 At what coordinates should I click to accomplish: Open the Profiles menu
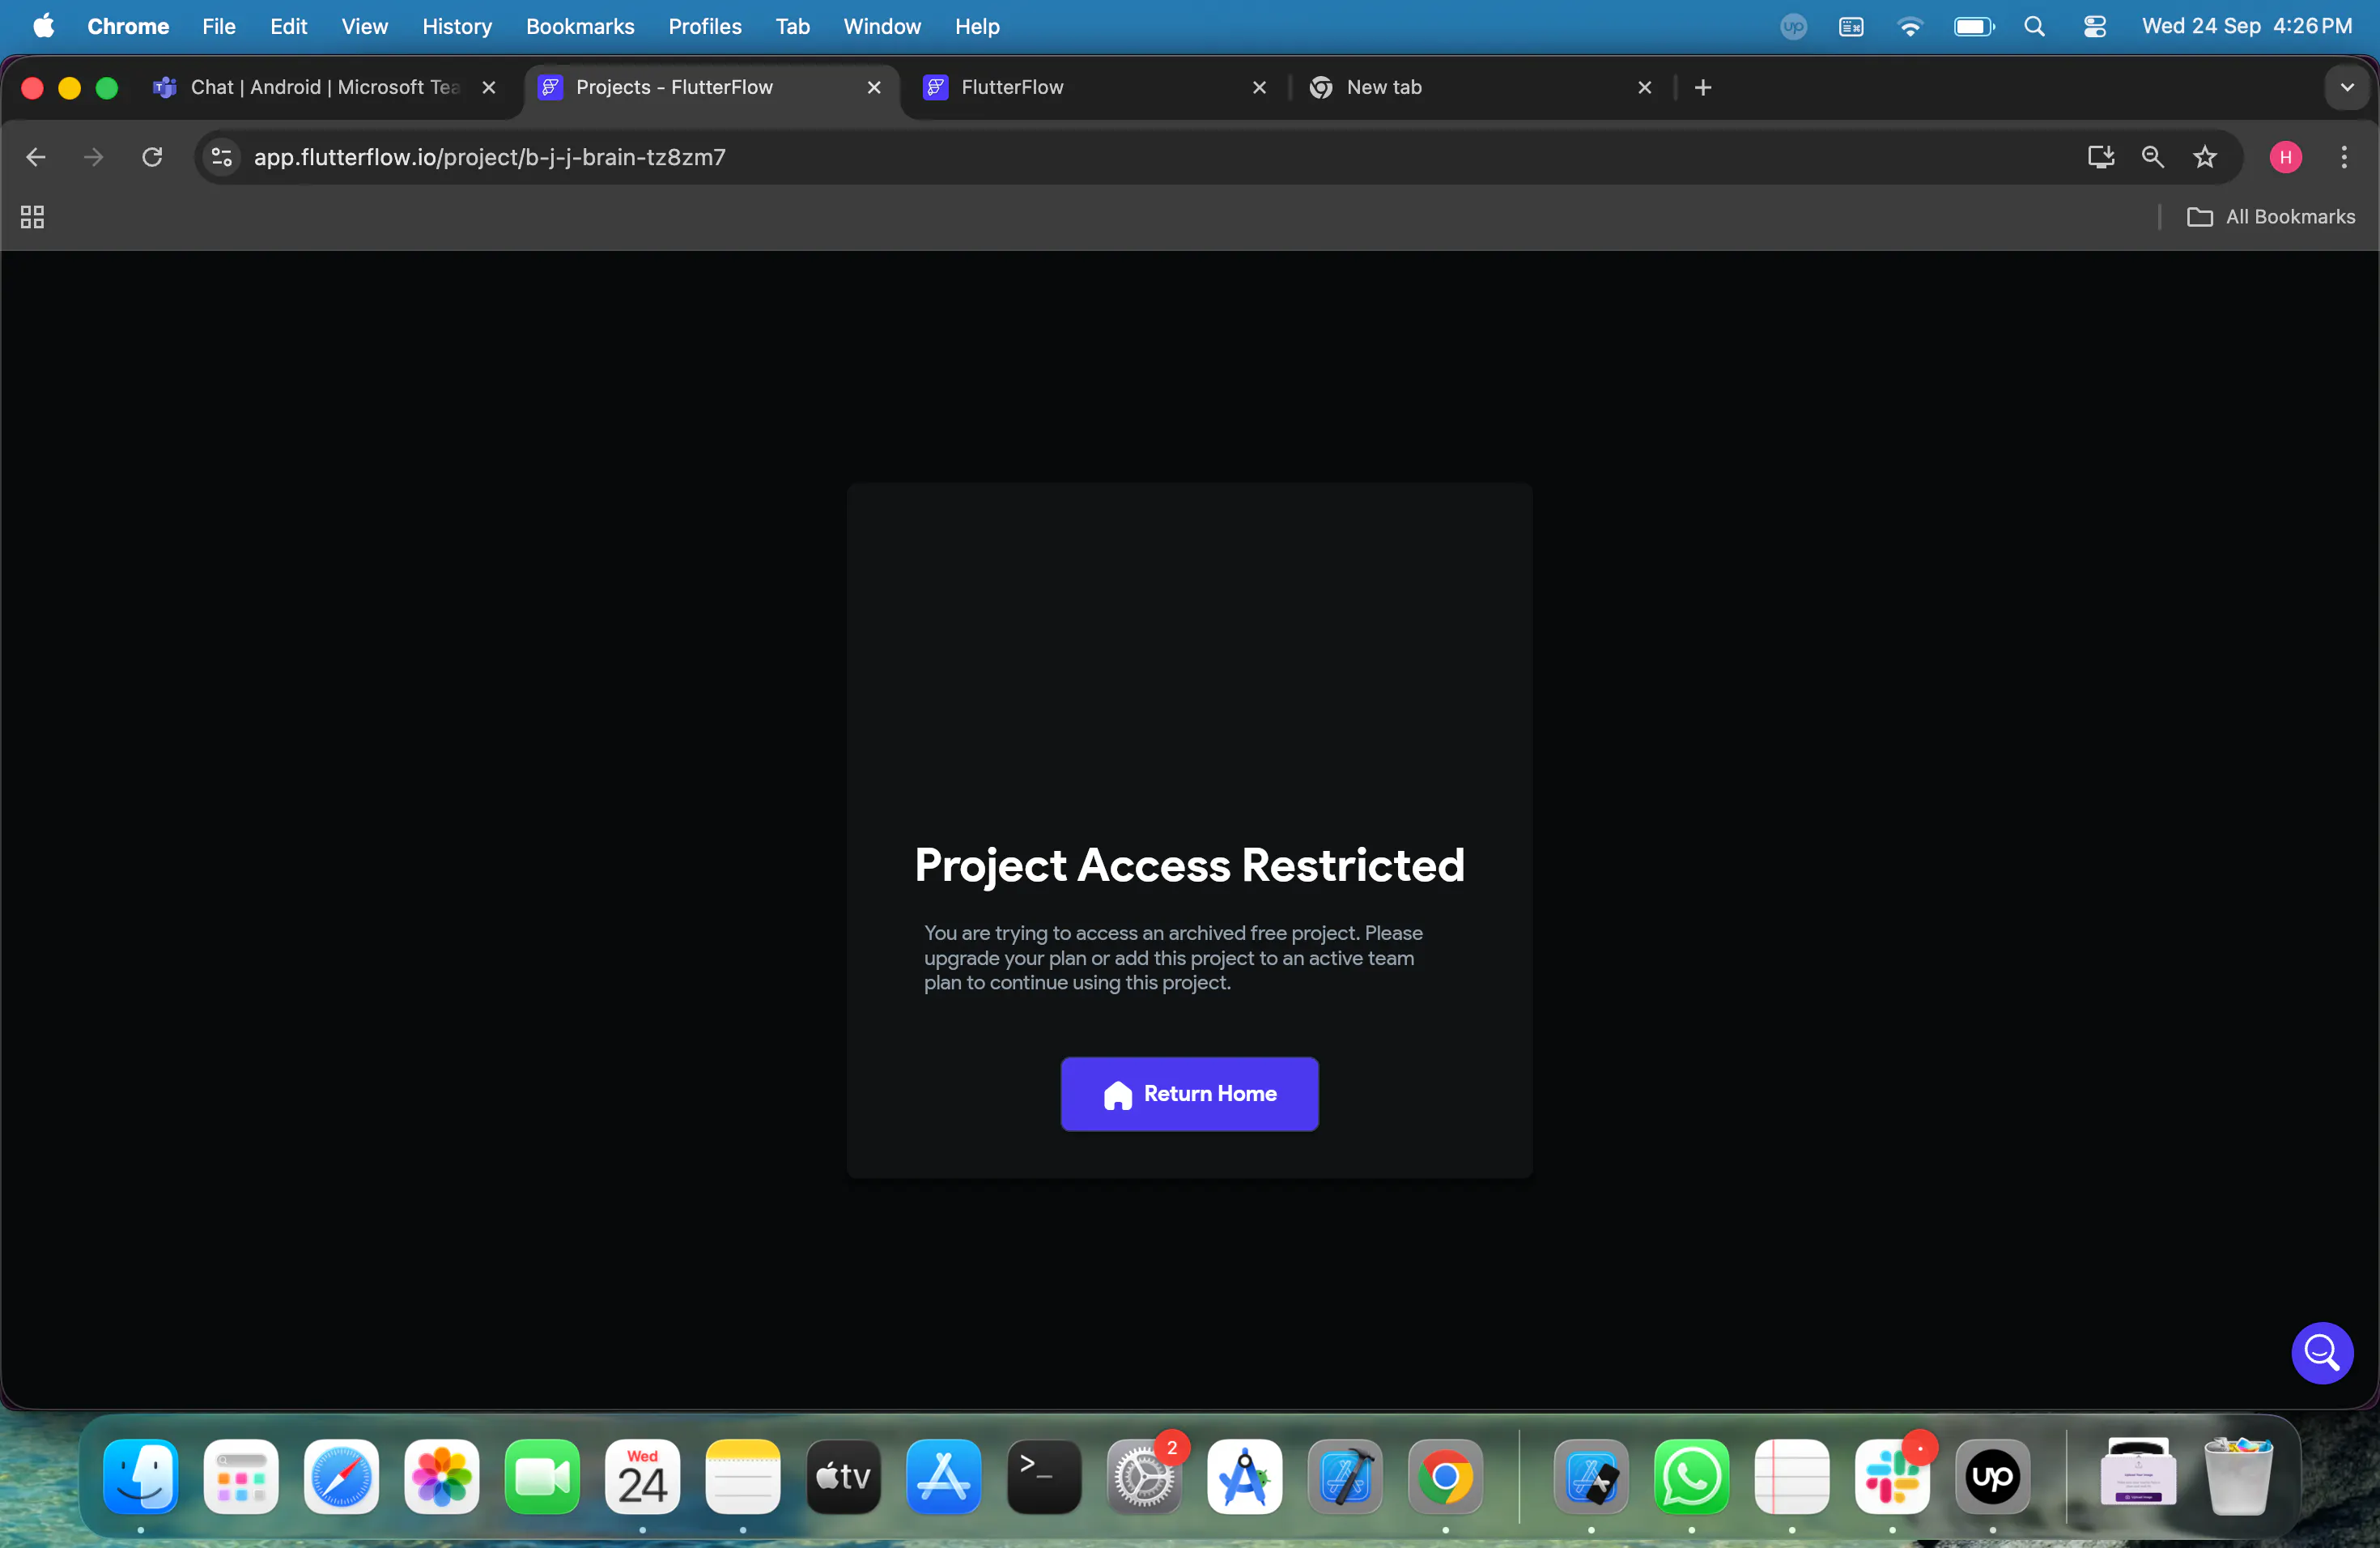(705, 26)
